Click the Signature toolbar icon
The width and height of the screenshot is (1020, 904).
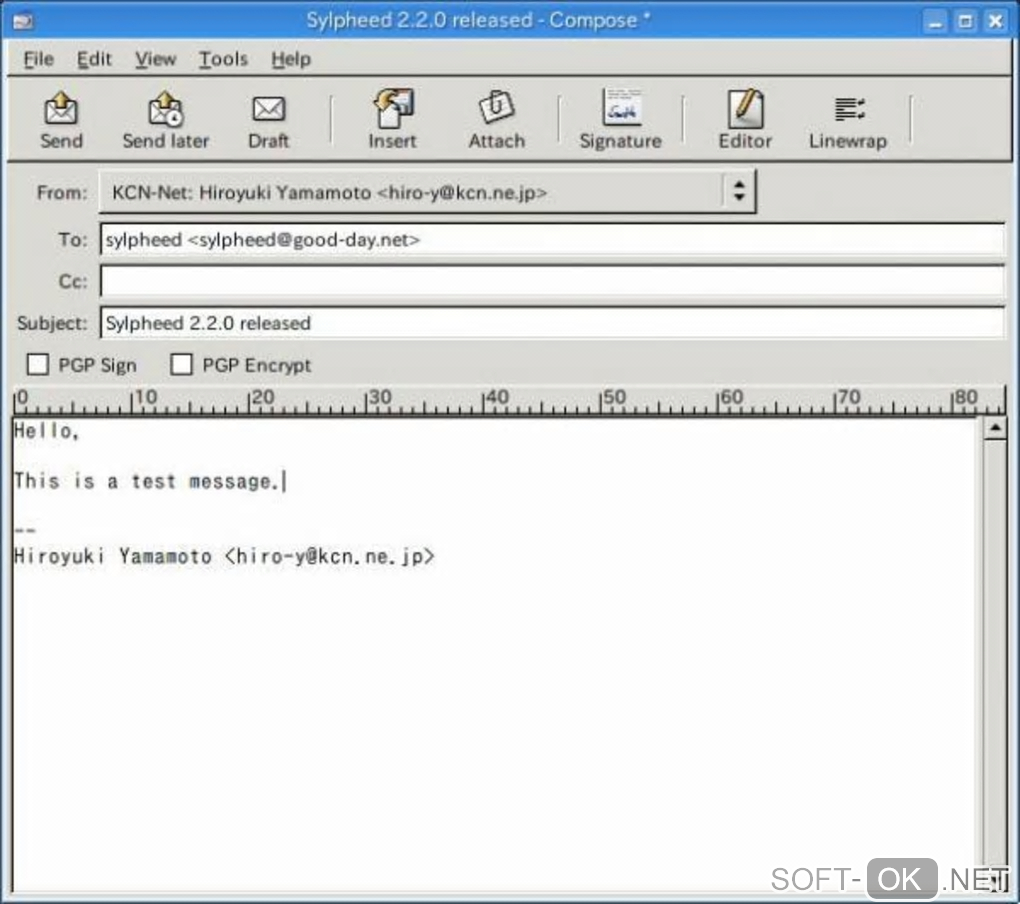(621, 107)
